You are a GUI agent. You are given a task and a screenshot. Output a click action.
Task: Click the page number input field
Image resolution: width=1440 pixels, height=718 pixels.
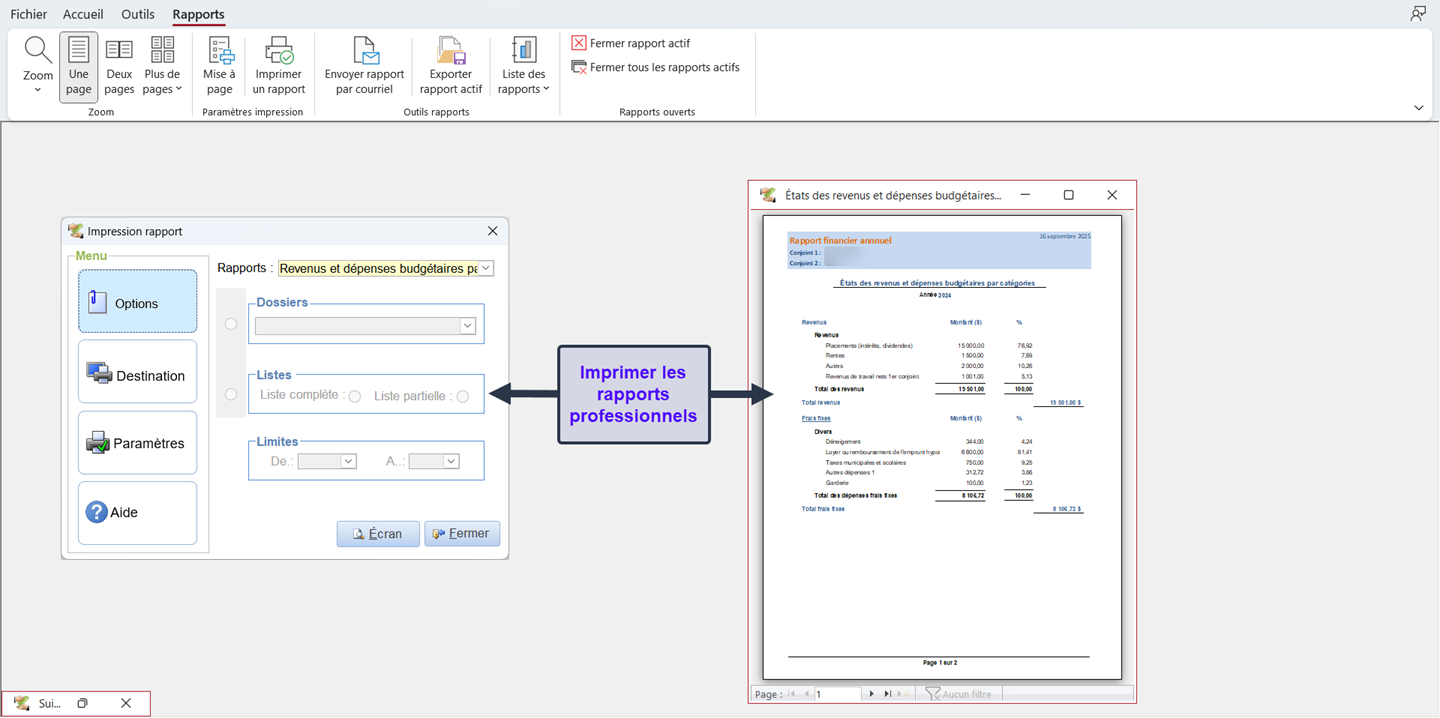[x=836, y=694]
